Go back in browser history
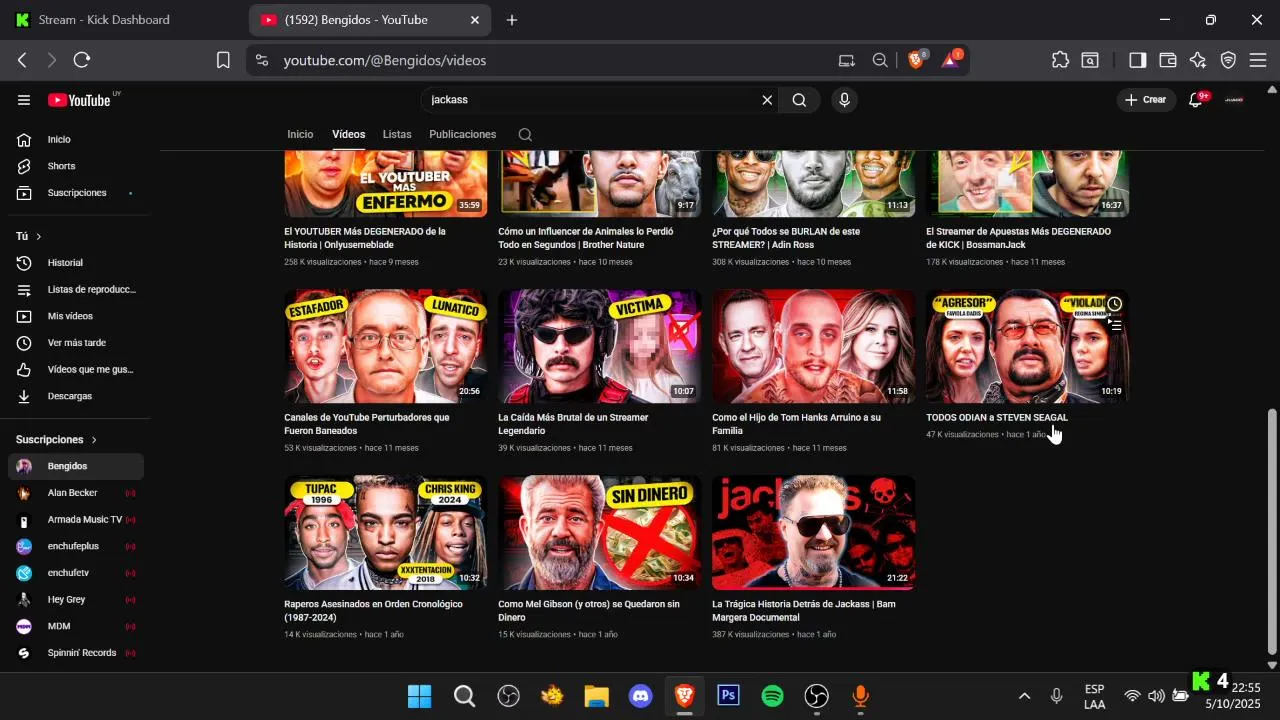This screenshot has height=720, width=1280. [22, 60]
